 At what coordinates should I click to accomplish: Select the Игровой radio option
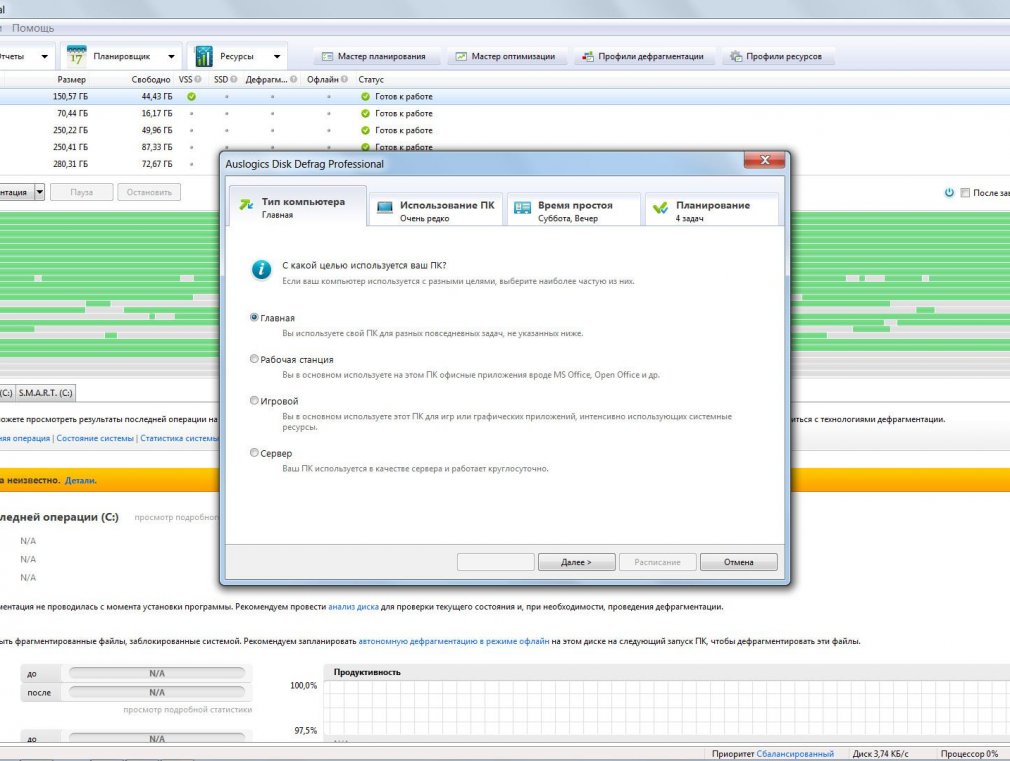(254, 400)
